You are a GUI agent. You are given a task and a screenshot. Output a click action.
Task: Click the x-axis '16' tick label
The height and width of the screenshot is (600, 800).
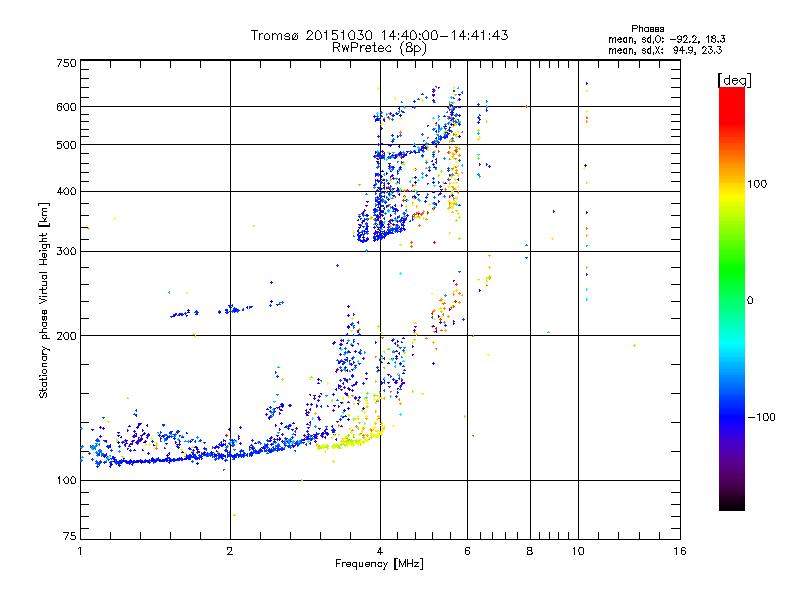click(x=680, y=551)
